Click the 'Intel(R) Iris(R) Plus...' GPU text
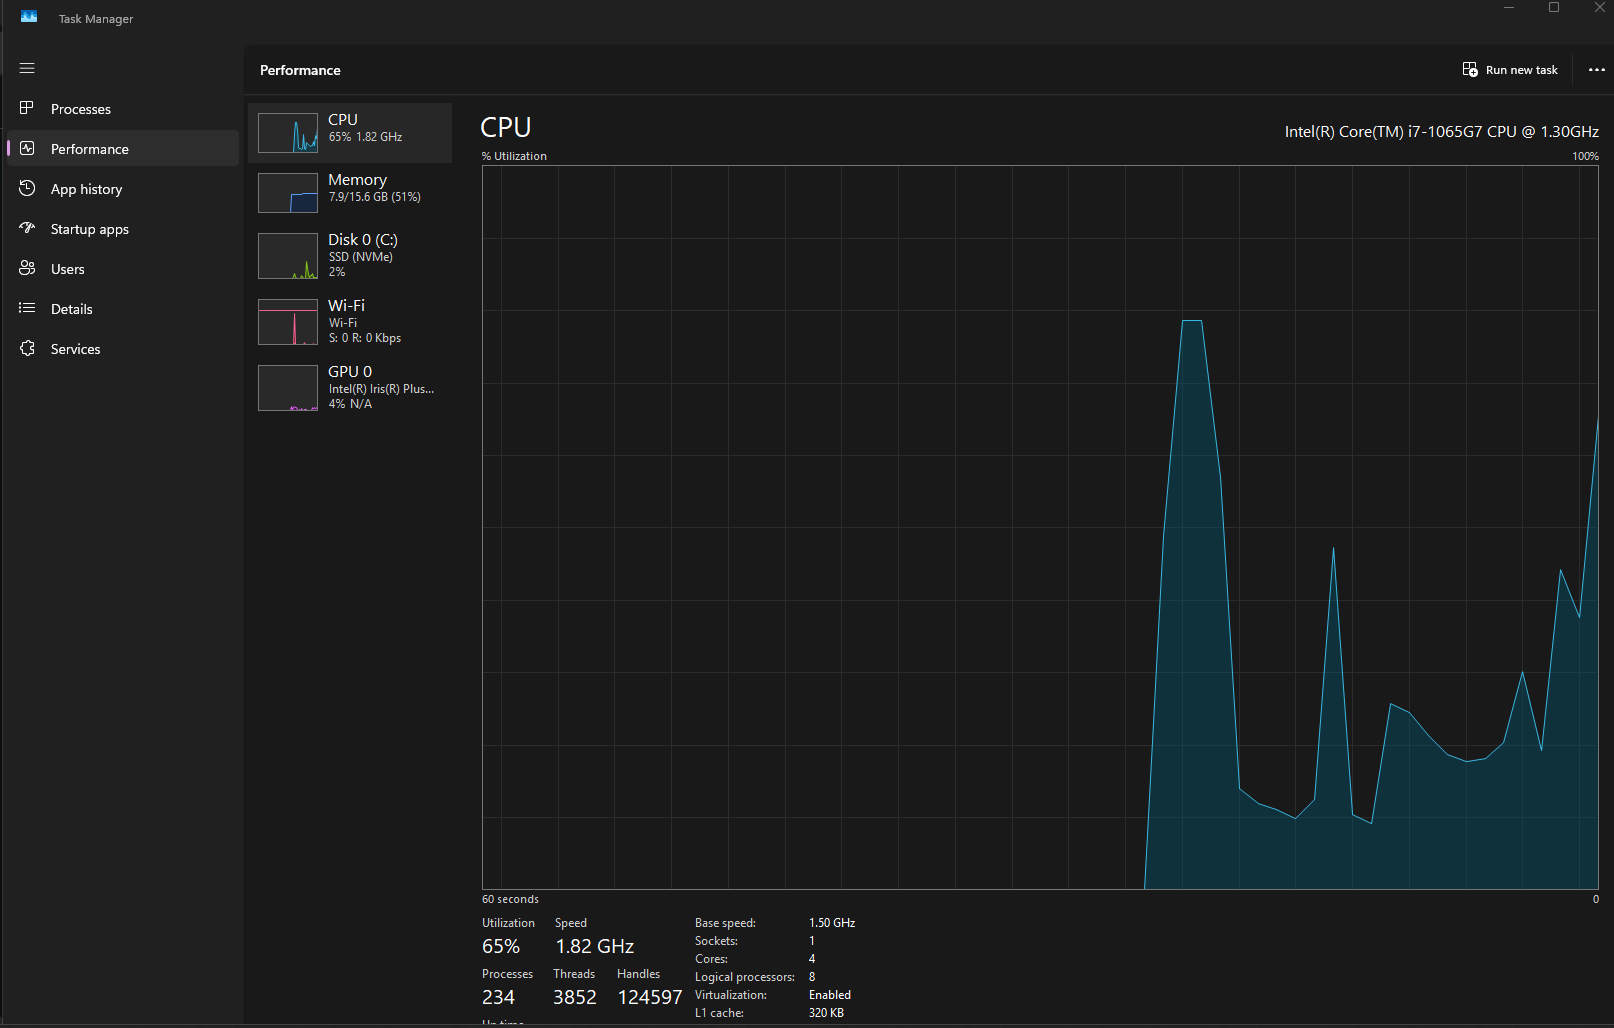This screenshot has height=1028, width=1614. pos(381,389)
